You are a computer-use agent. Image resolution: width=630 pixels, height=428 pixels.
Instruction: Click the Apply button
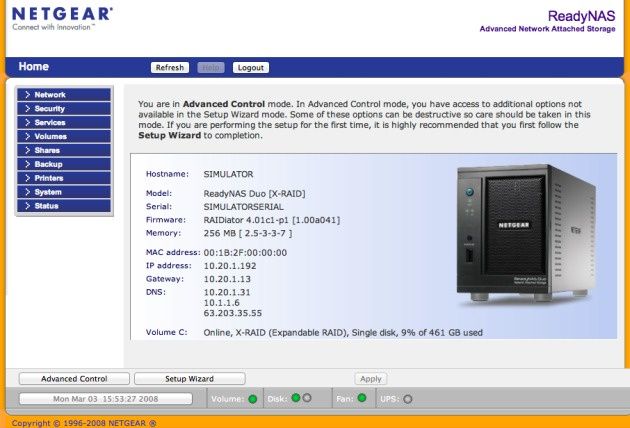tap(370, 379)
